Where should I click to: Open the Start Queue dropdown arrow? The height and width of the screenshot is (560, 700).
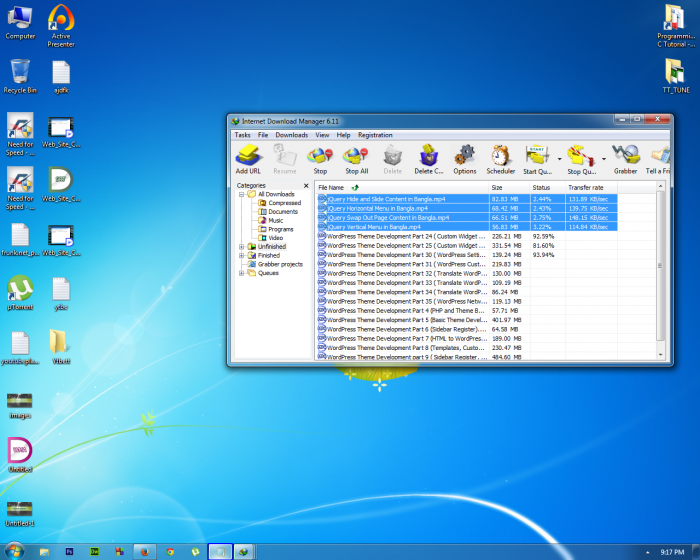pos(559,158)
